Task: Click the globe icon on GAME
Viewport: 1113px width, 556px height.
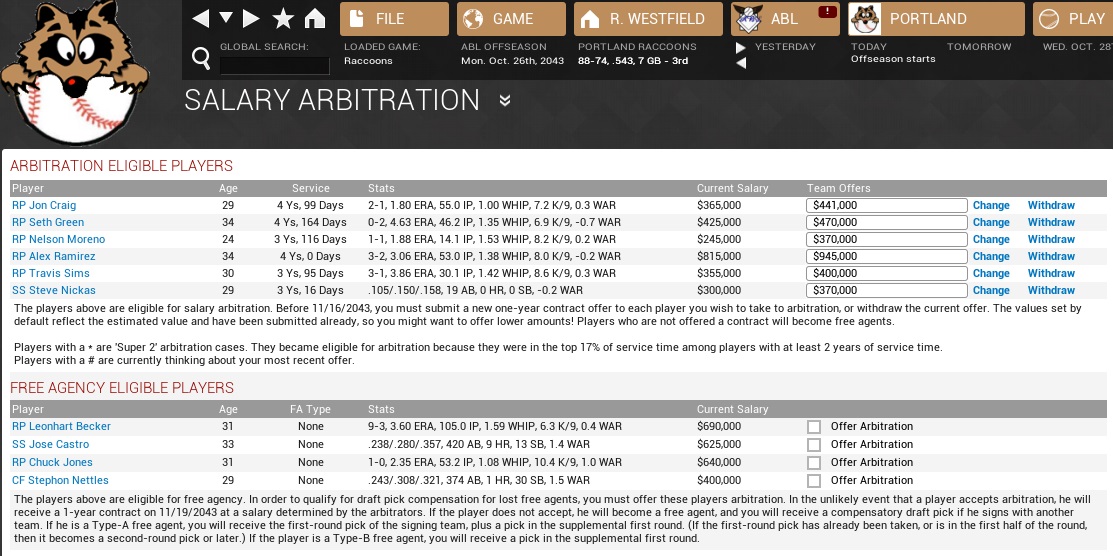Action: [x=473, y=19]
